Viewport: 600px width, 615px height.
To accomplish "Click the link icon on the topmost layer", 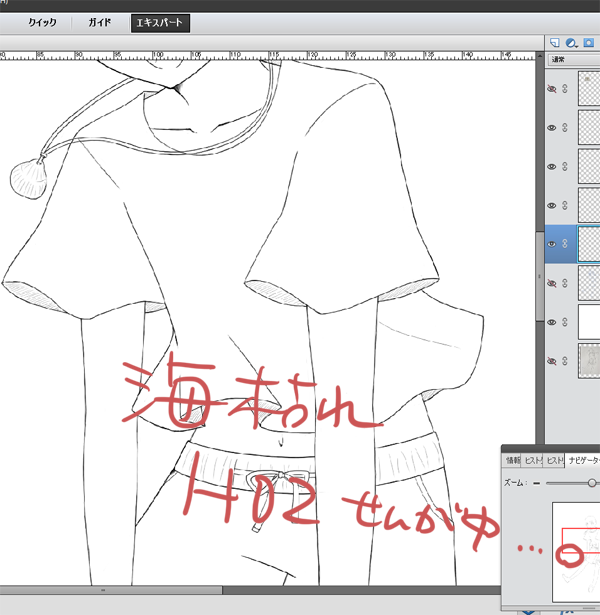I will tap(565, 89).
